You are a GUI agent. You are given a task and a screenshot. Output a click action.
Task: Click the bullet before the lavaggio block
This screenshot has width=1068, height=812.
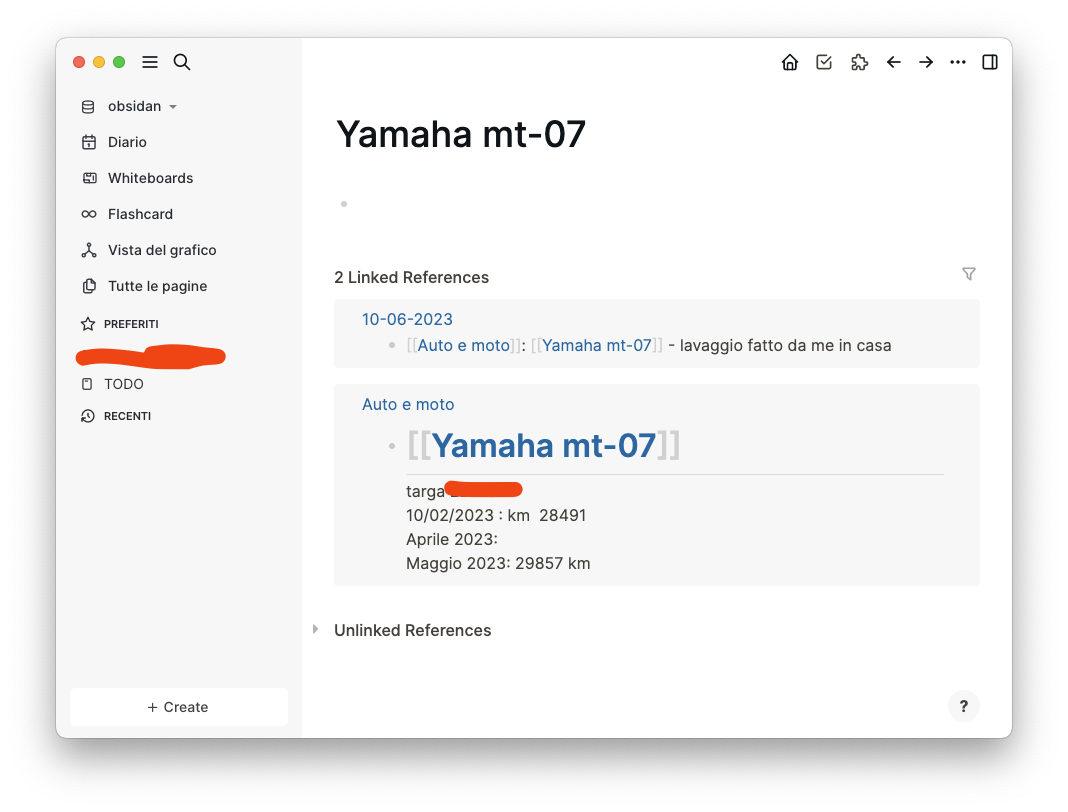(392, 345)
